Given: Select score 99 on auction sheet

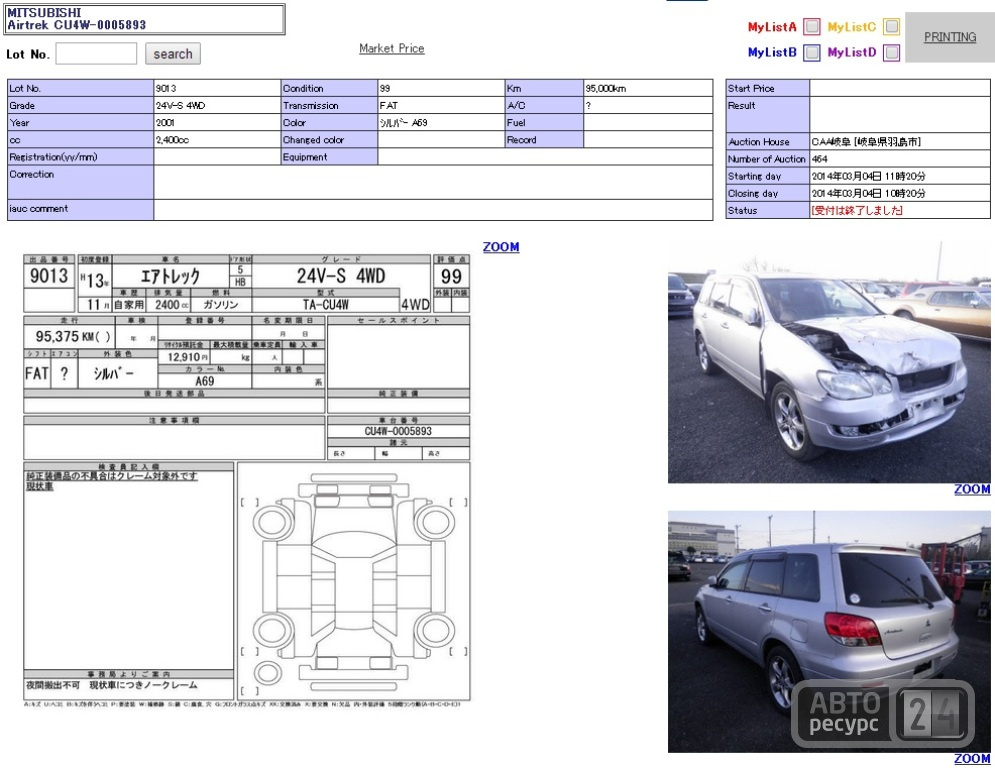Looking at the screenshot, I should tap(451, 276).
